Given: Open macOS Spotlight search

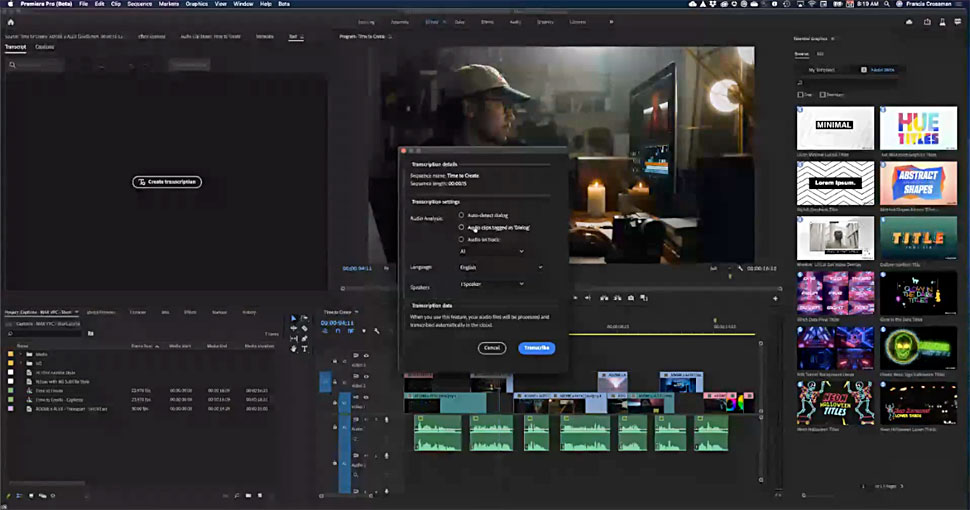Looking at the screenshot, I should pos(887,5).
